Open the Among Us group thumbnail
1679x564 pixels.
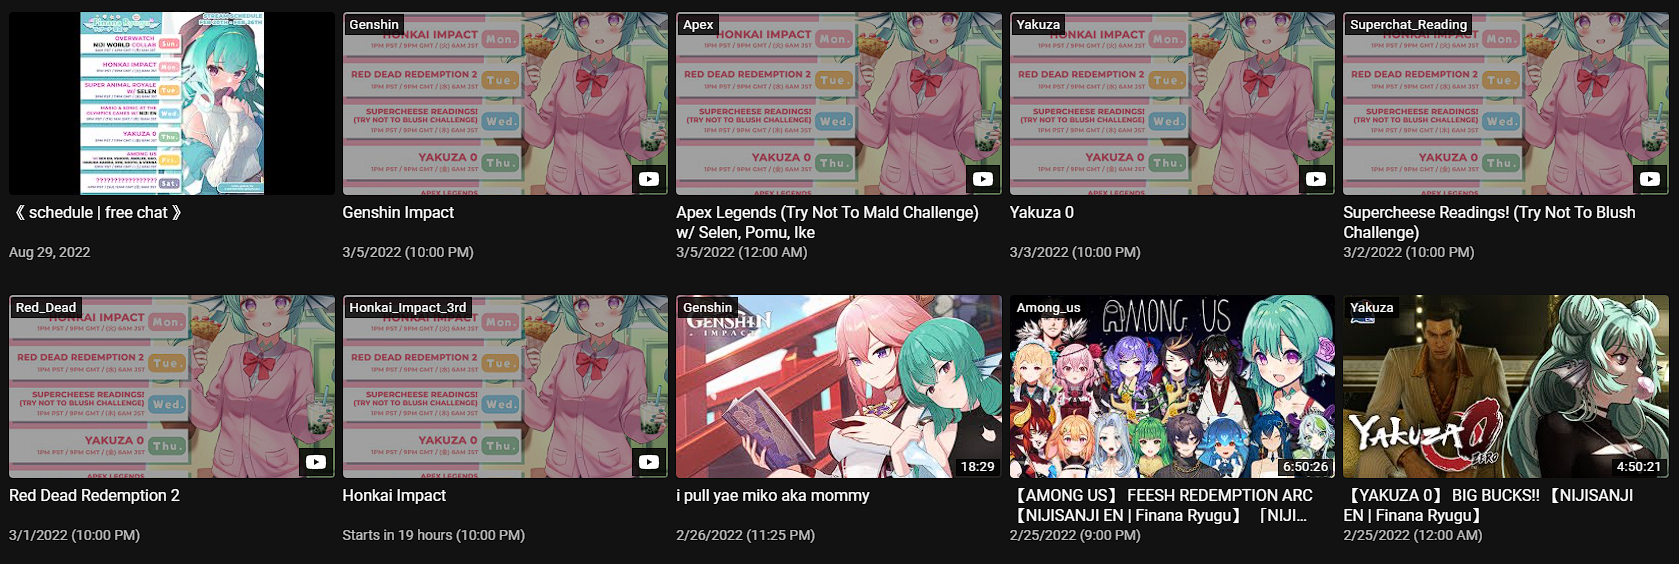pyautogui.click(x=1172, y=386)
